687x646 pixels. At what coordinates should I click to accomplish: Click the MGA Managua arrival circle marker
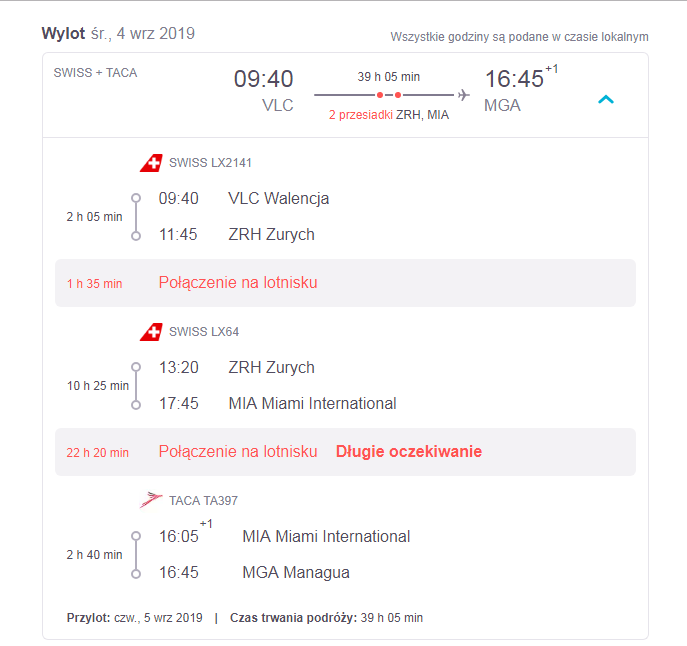tap(136, 574)
